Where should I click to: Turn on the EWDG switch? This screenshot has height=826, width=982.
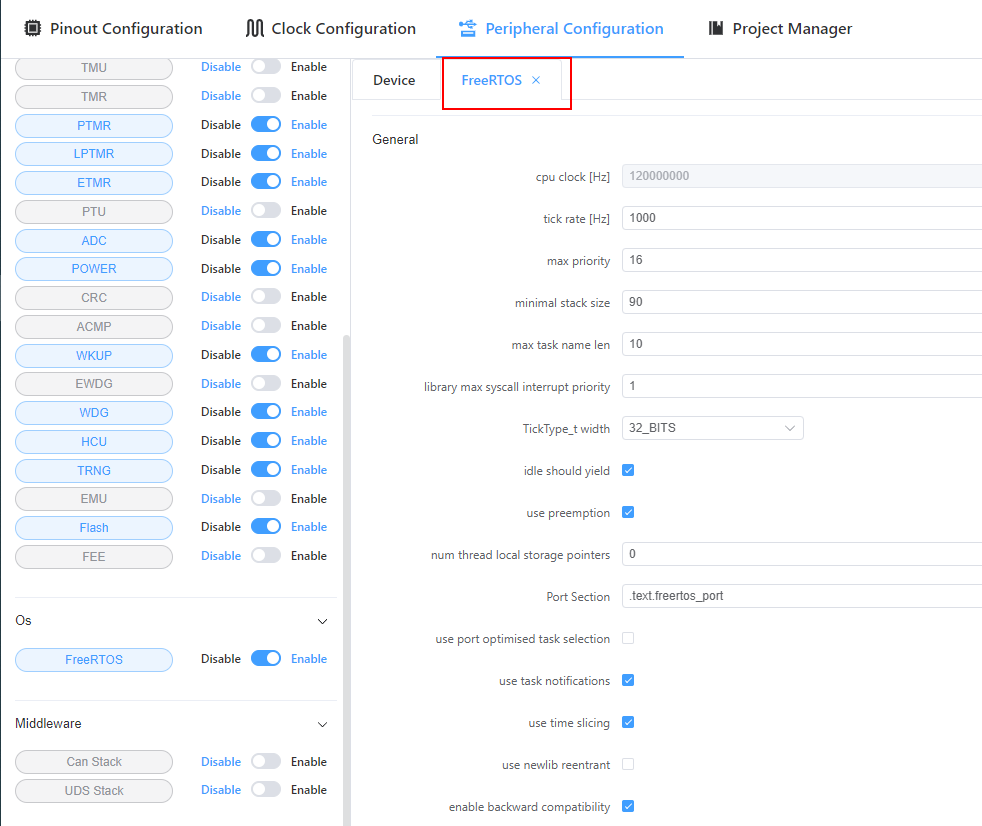(x=266, y=383)
